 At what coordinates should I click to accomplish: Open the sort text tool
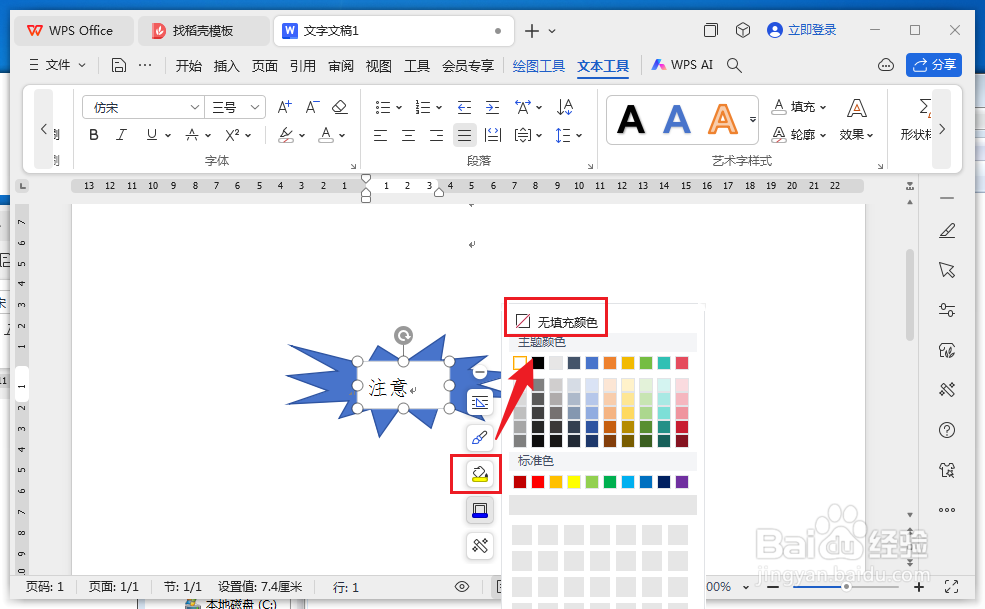coord(565,107)
